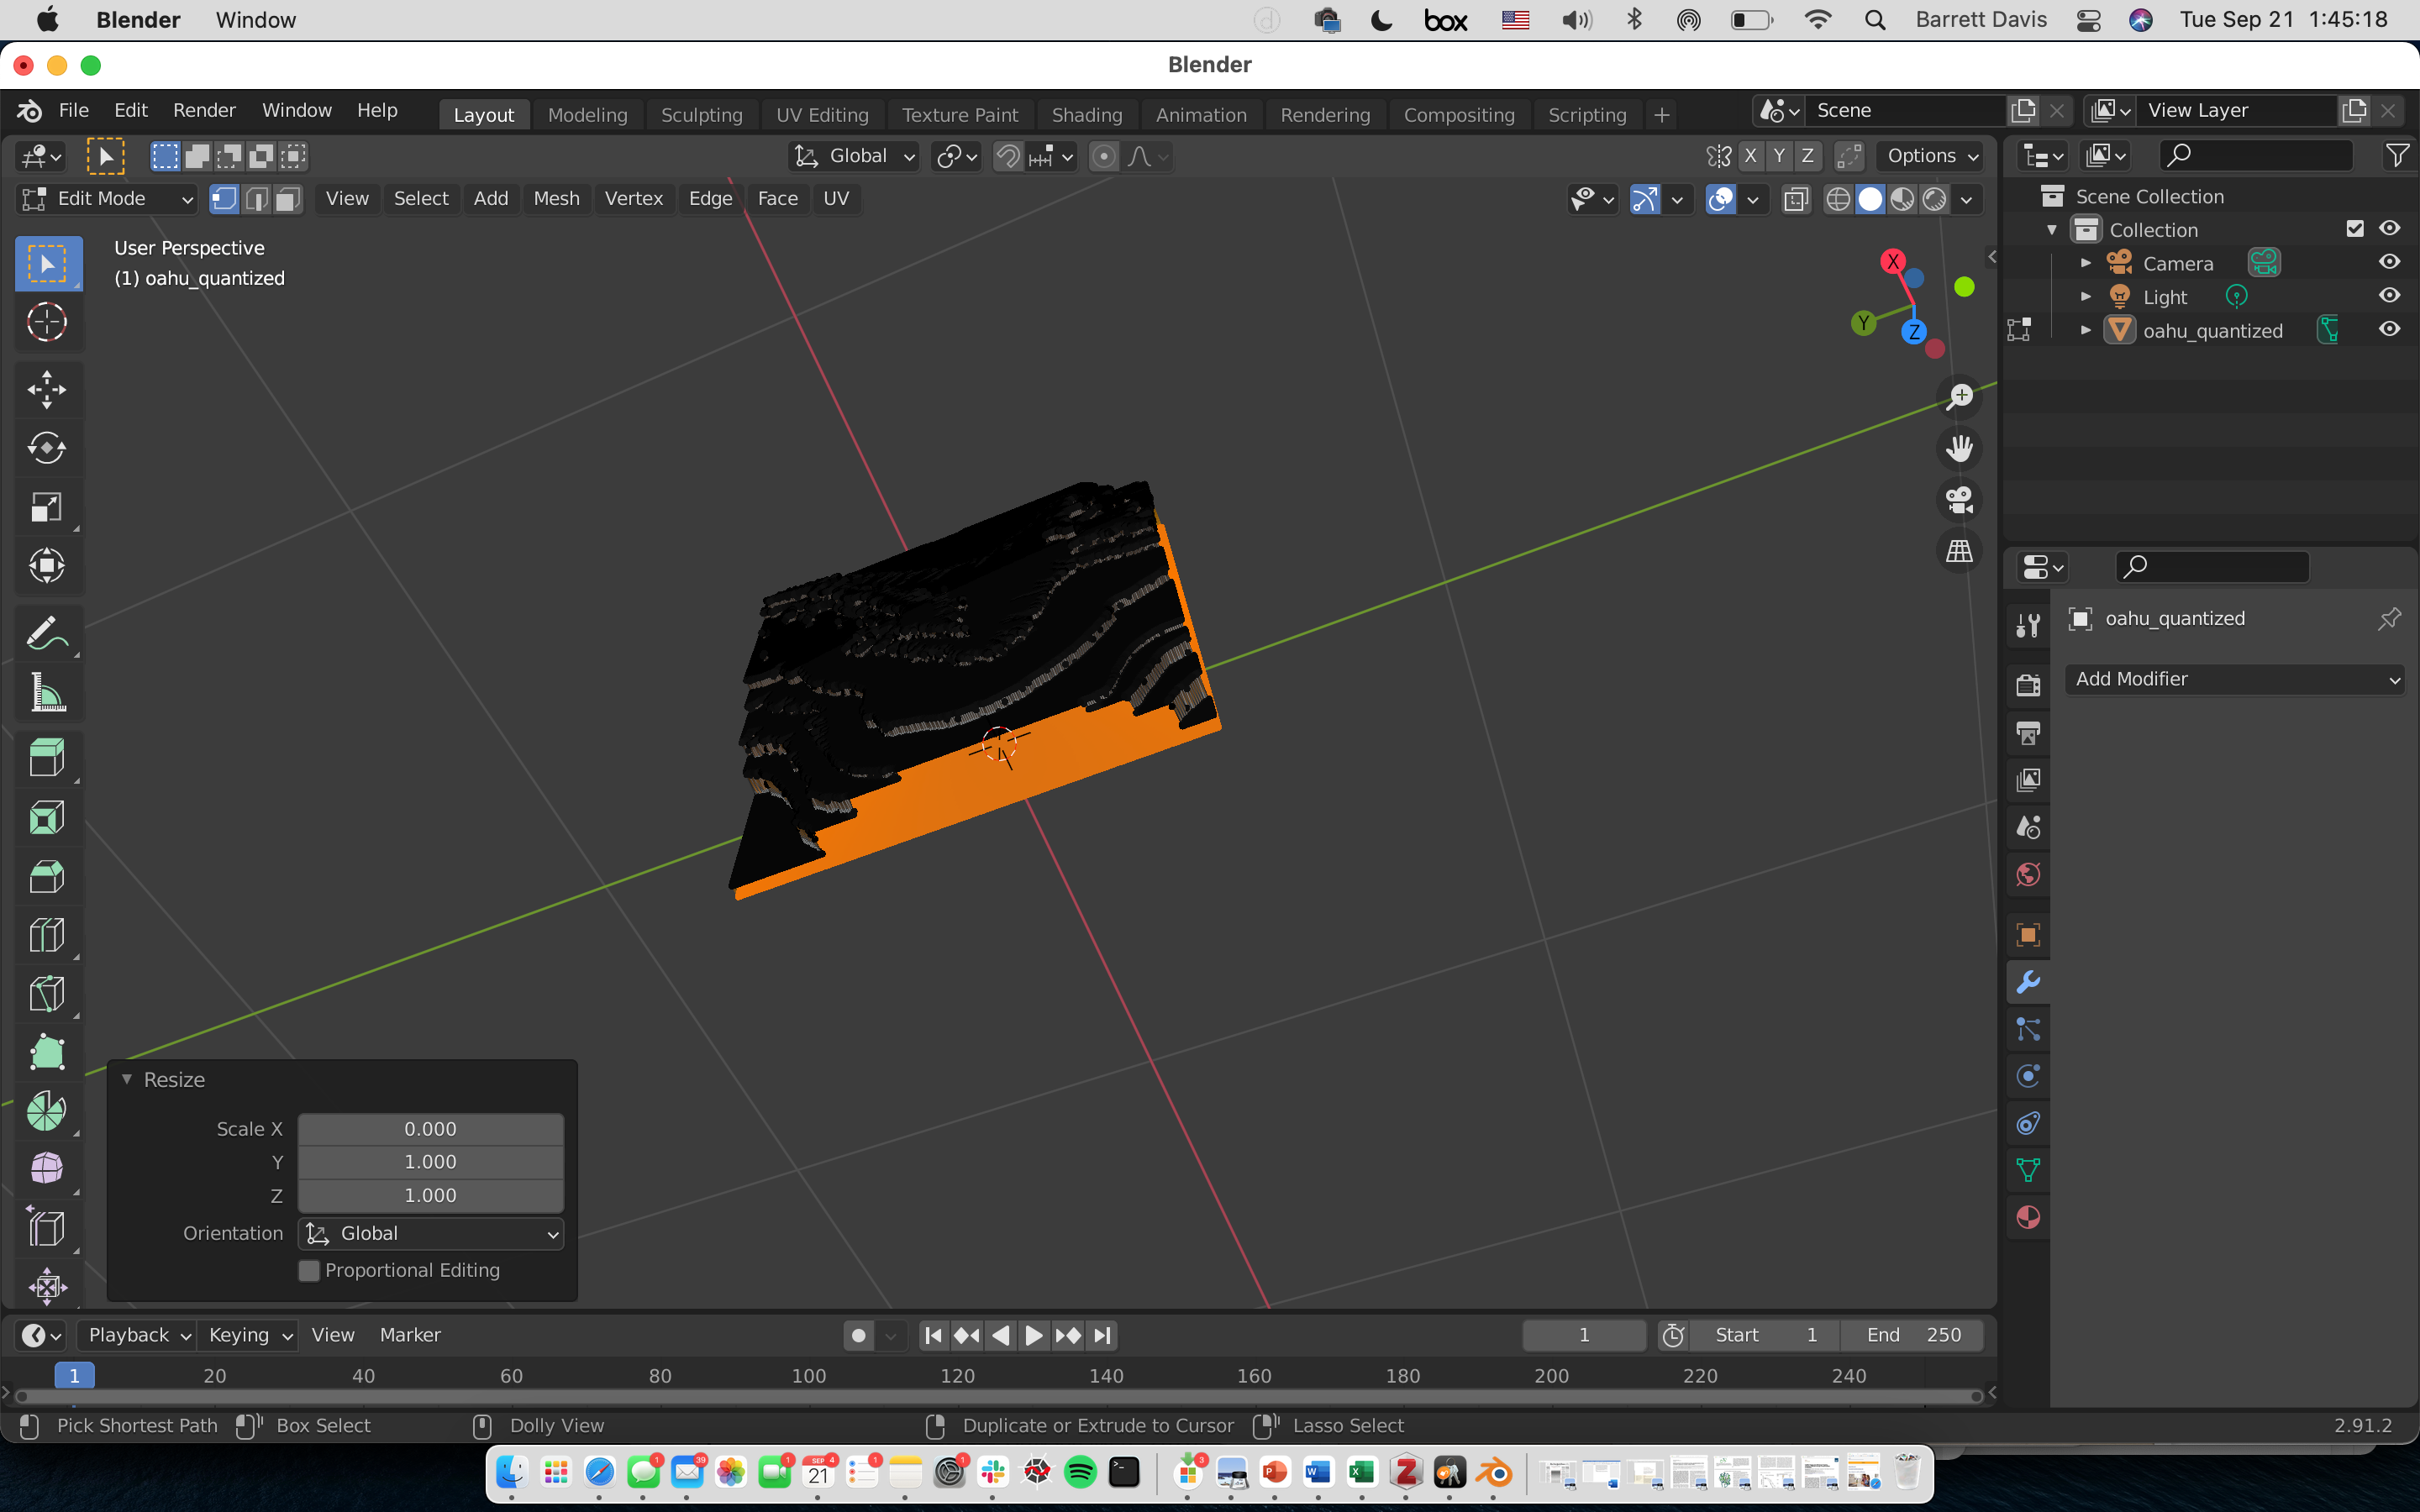Screen dimensions: 2420x1512
Task: Open the Face menu
Action: click(778, 199)
